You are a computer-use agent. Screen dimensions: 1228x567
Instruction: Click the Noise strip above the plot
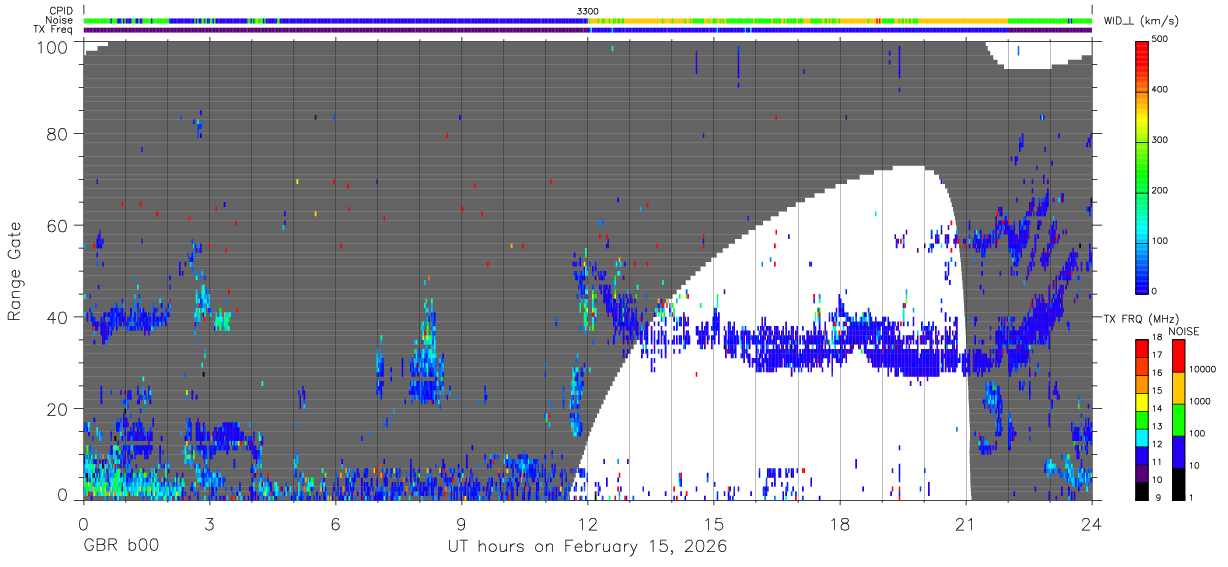[588, 20]
